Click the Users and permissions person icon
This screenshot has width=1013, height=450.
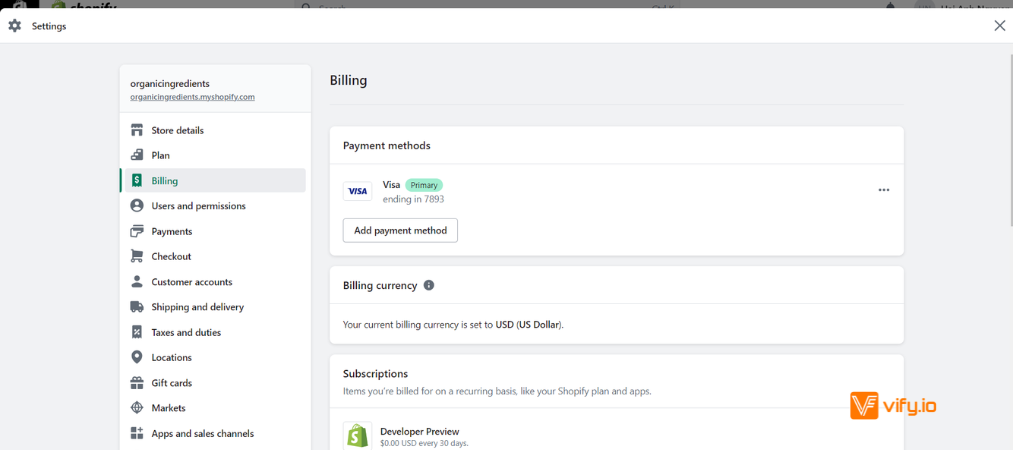tap(137, 205)
